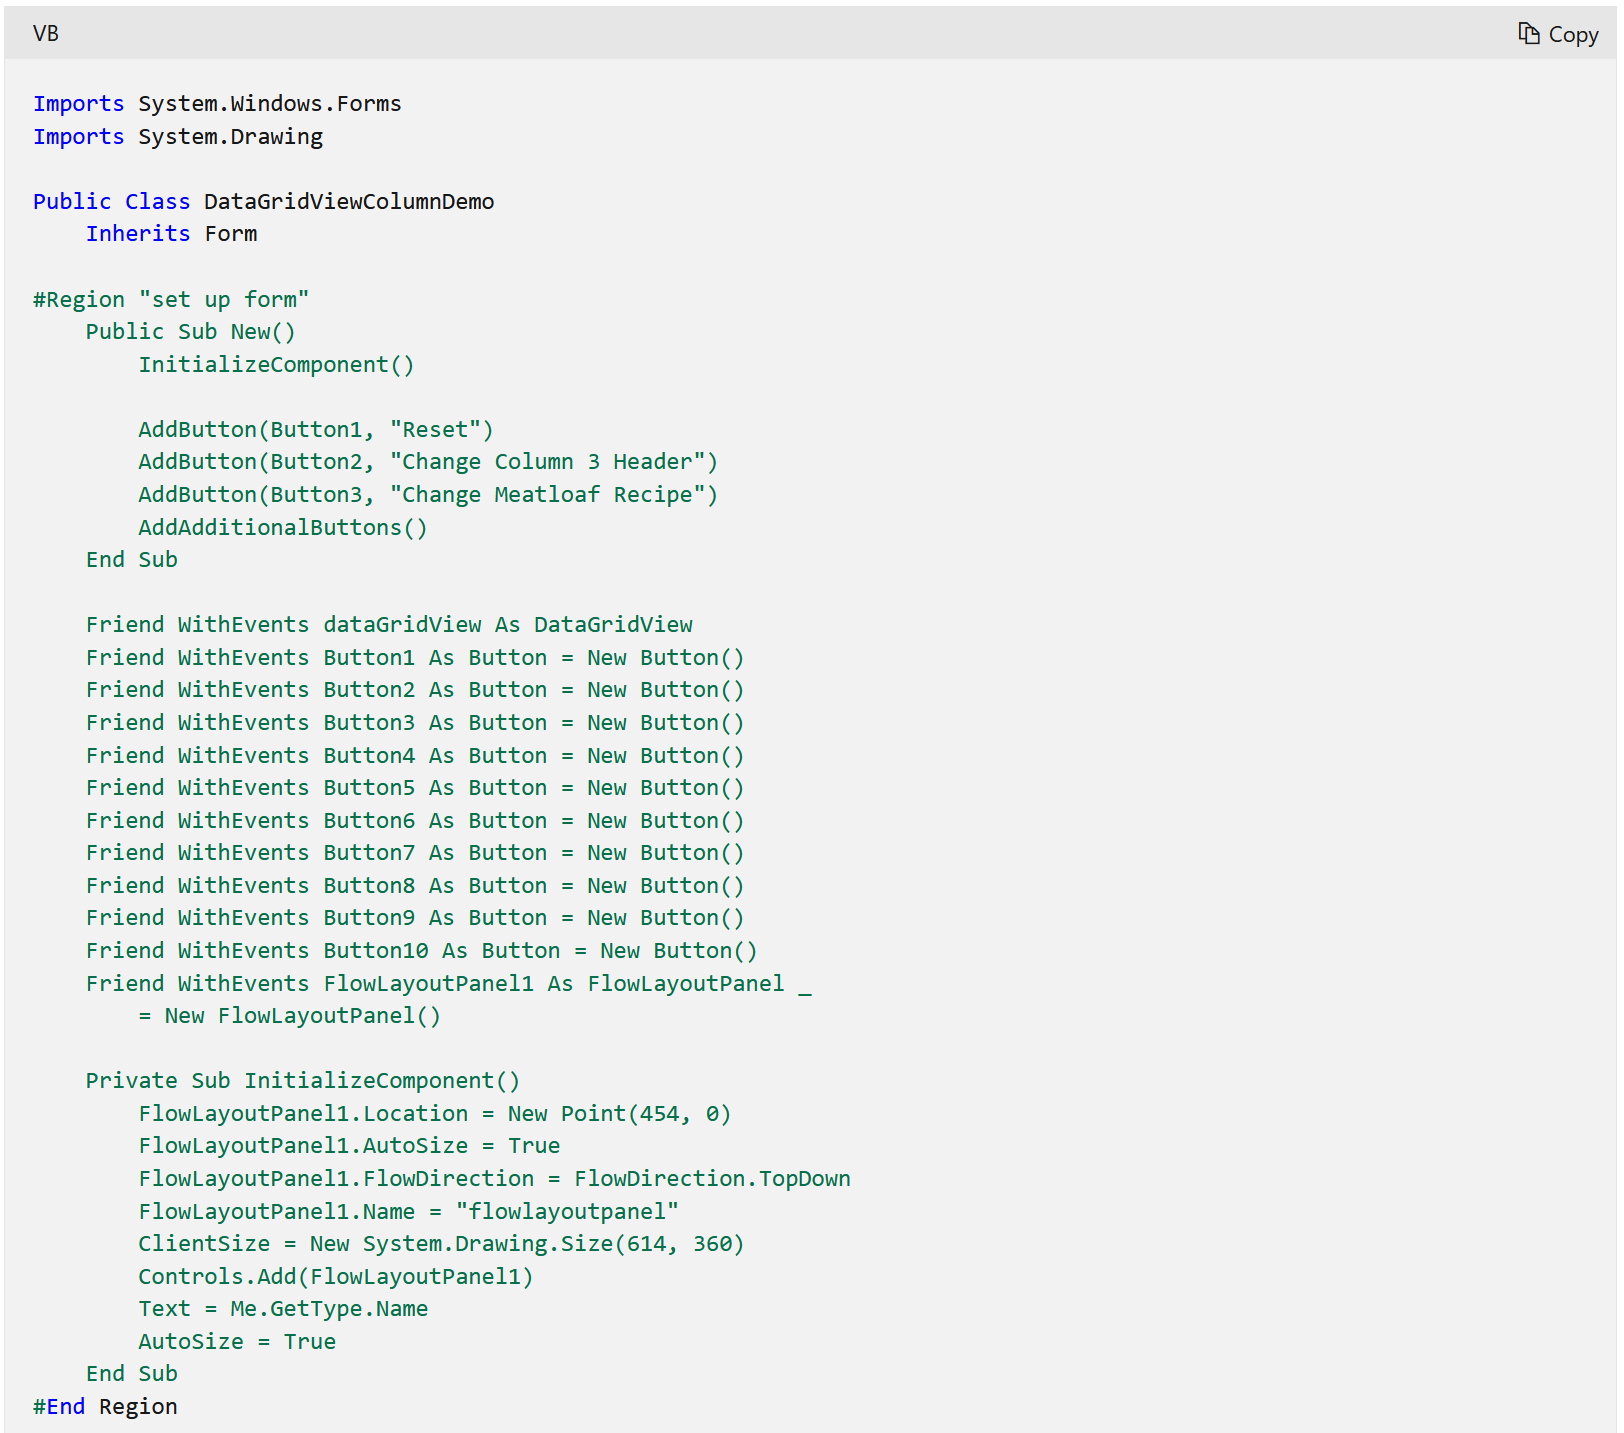The width and height of the screenshot is (1624, 1433).
Task: Select the FlowLayoutPanel1 declaration
Action: 447,983
